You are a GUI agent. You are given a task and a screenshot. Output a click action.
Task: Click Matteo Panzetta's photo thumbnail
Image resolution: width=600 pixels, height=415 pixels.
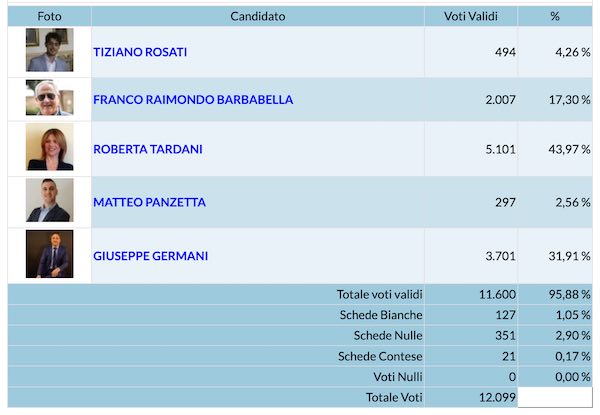click(x=49, y=200)
